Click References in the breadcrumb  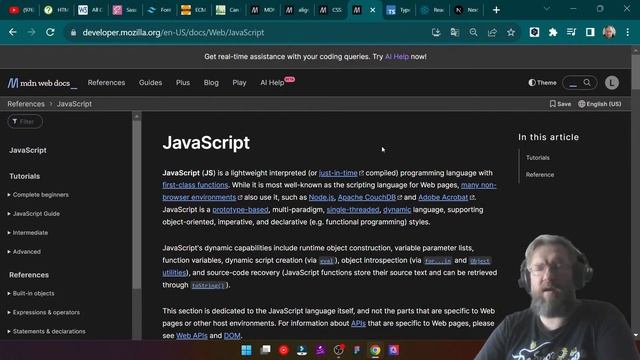[x=26, y=104]
